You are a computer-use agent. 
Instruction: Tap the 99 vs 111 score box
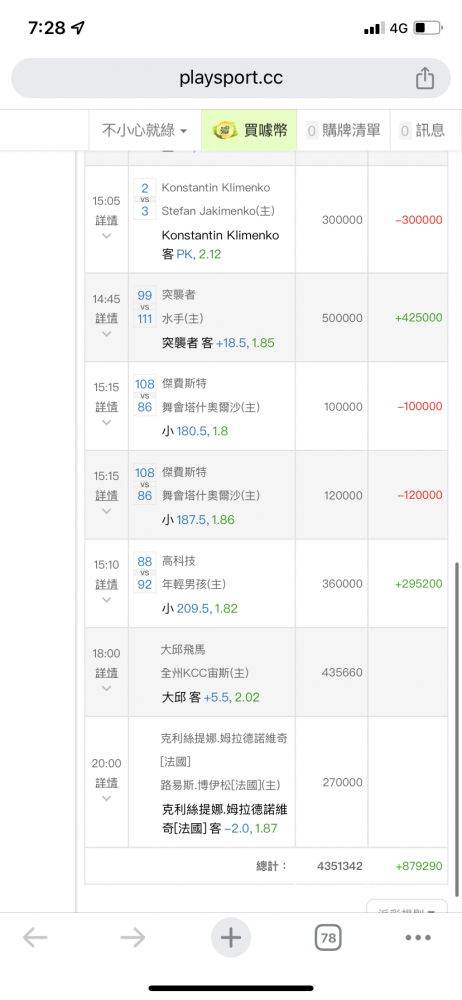[x=145, y=307]
